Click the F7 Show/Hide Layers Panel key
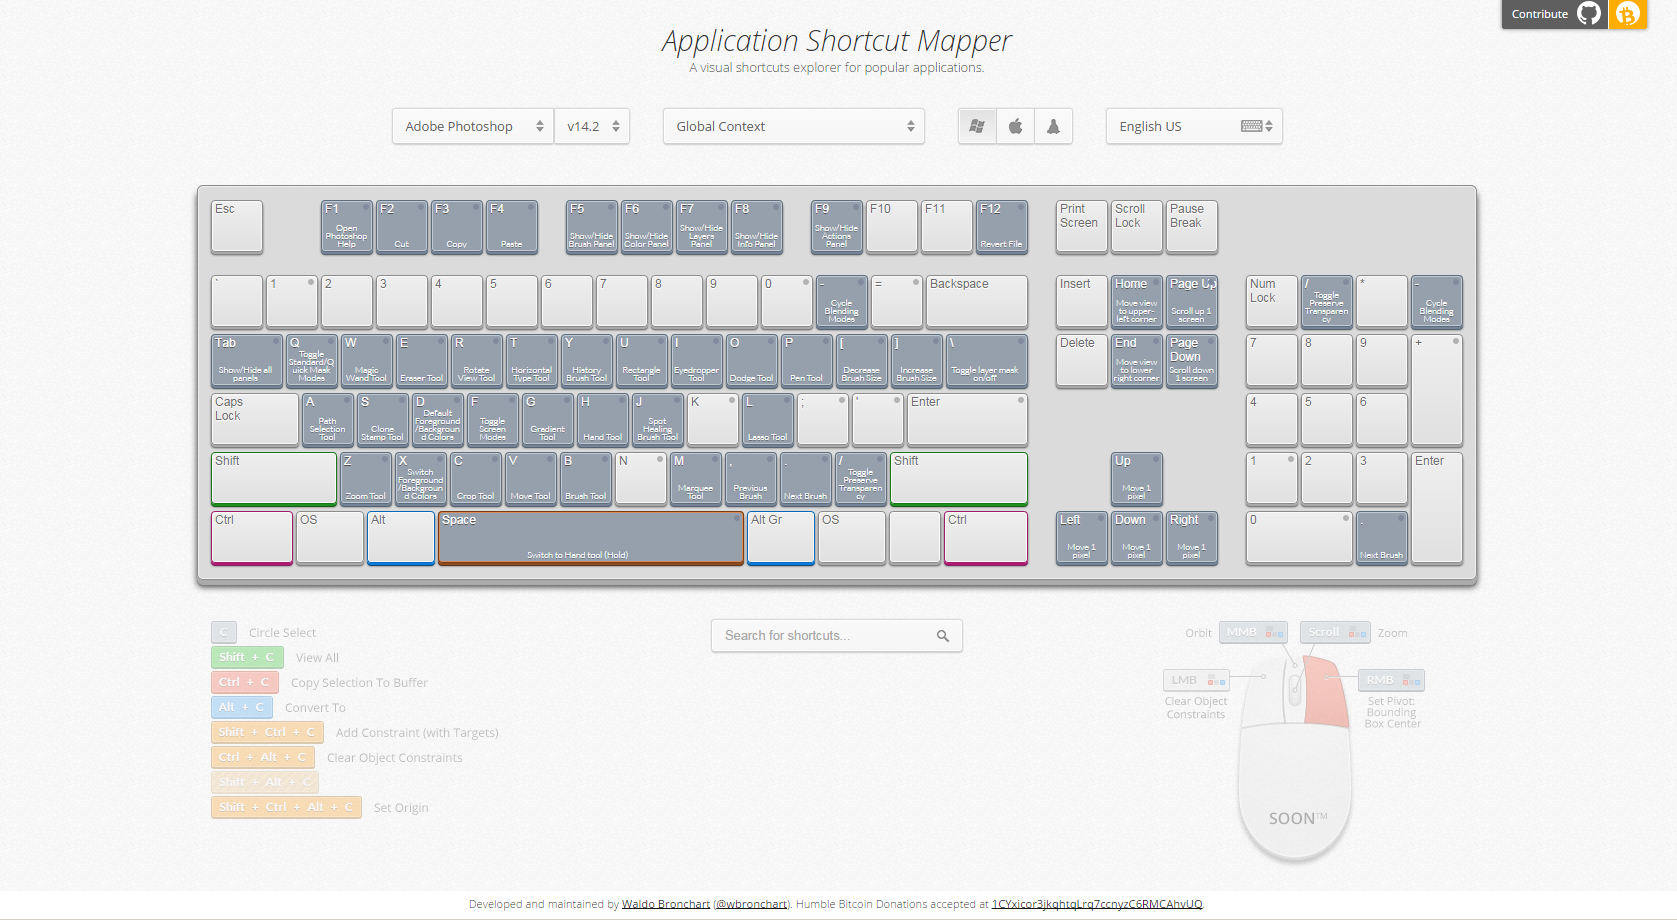This screenshot has height=921, width=1677. 702,227
